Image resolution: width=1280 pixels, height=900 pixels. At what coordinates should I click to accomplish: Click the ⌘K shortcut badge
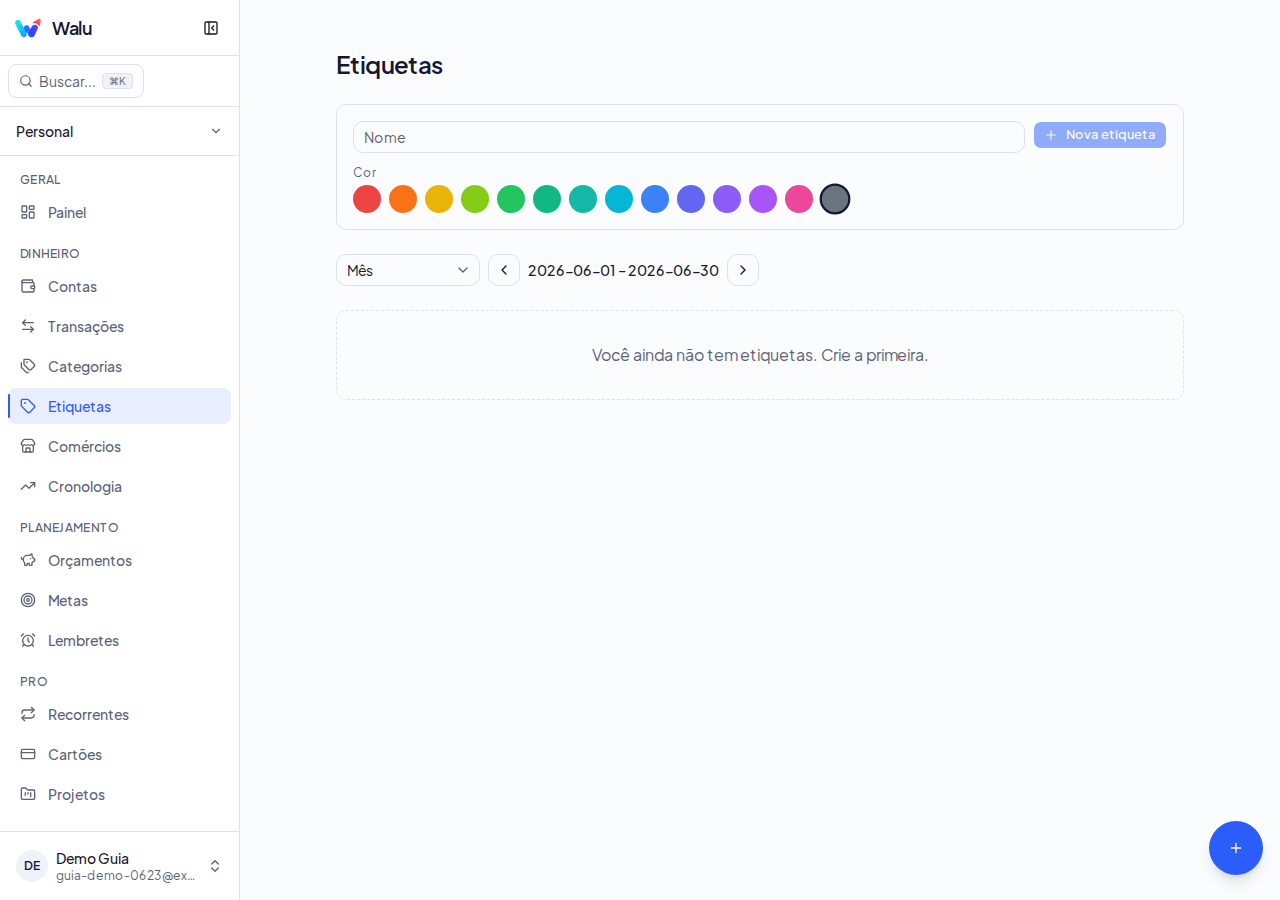point(117,81)
